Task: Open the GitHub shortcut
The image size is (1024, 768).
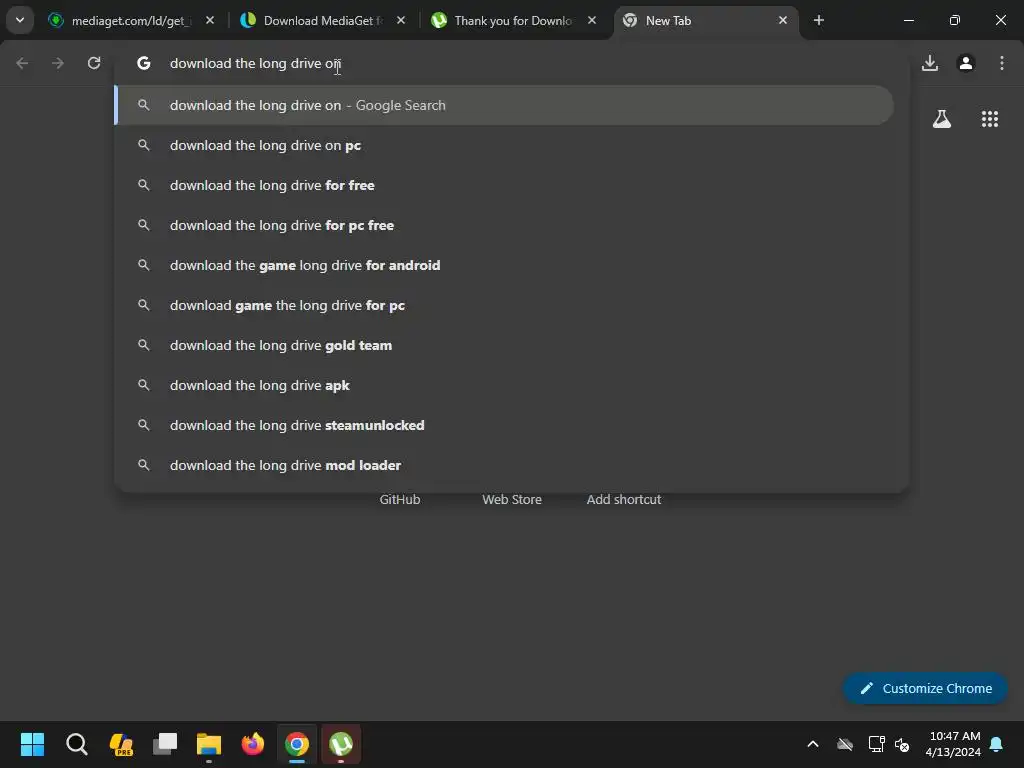Action: point(400,500)
